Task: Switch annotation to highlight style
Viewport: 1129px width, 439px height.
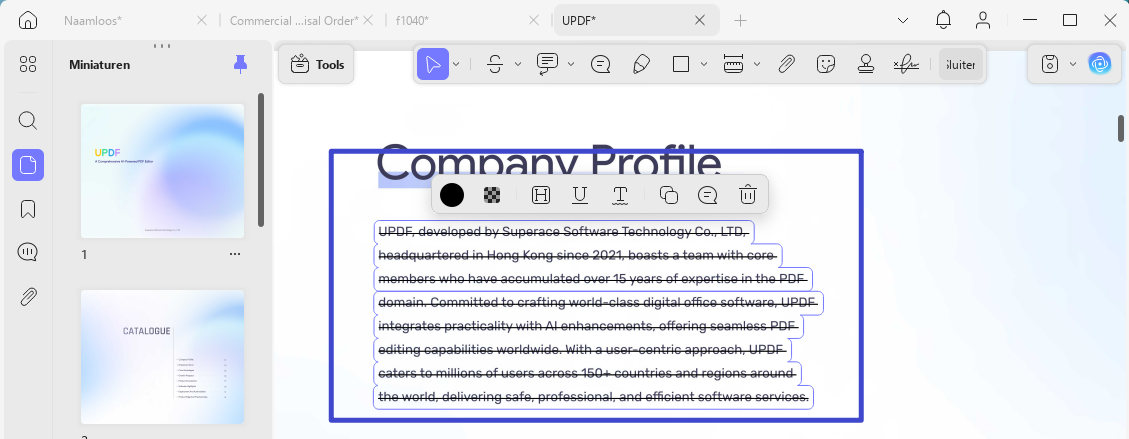Action: [x=540, y=195]
